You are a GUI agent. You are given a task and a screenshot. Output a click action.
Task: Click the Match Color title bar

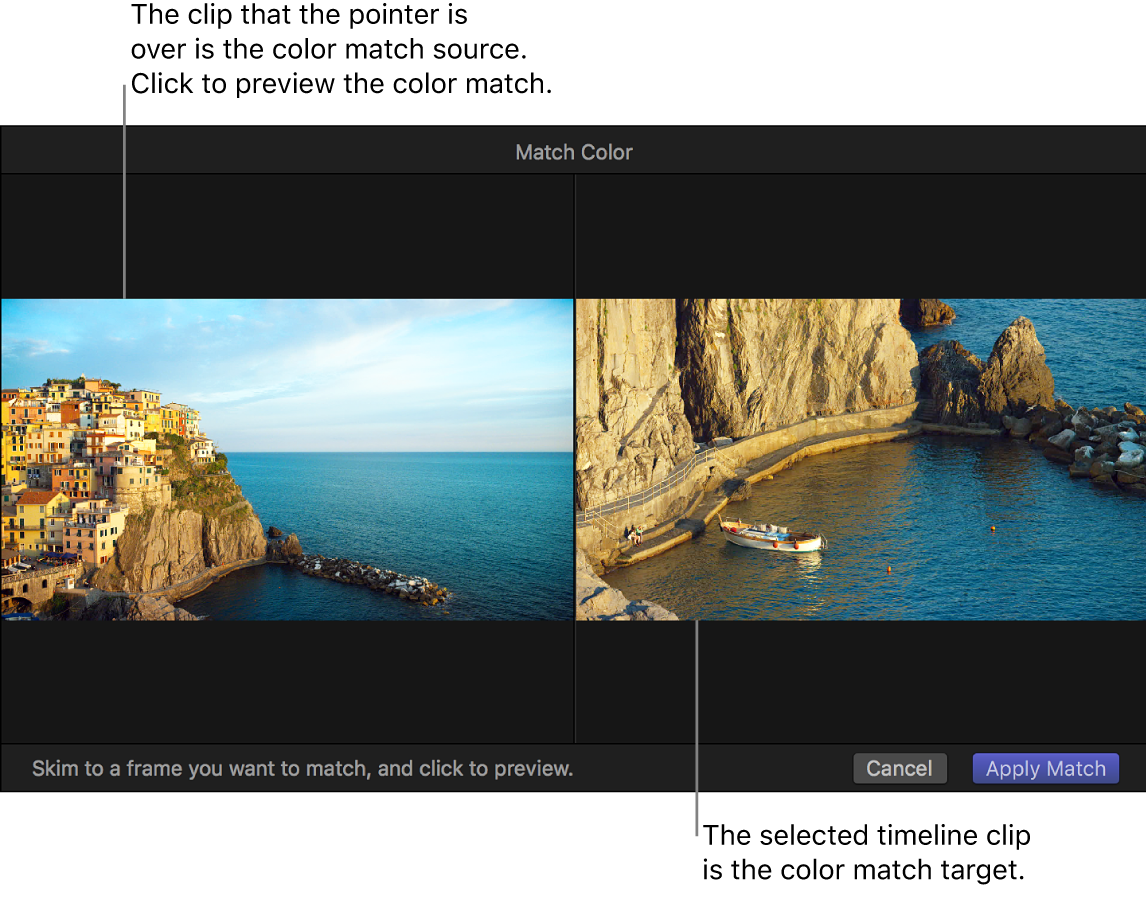click(x=573, y=151)
